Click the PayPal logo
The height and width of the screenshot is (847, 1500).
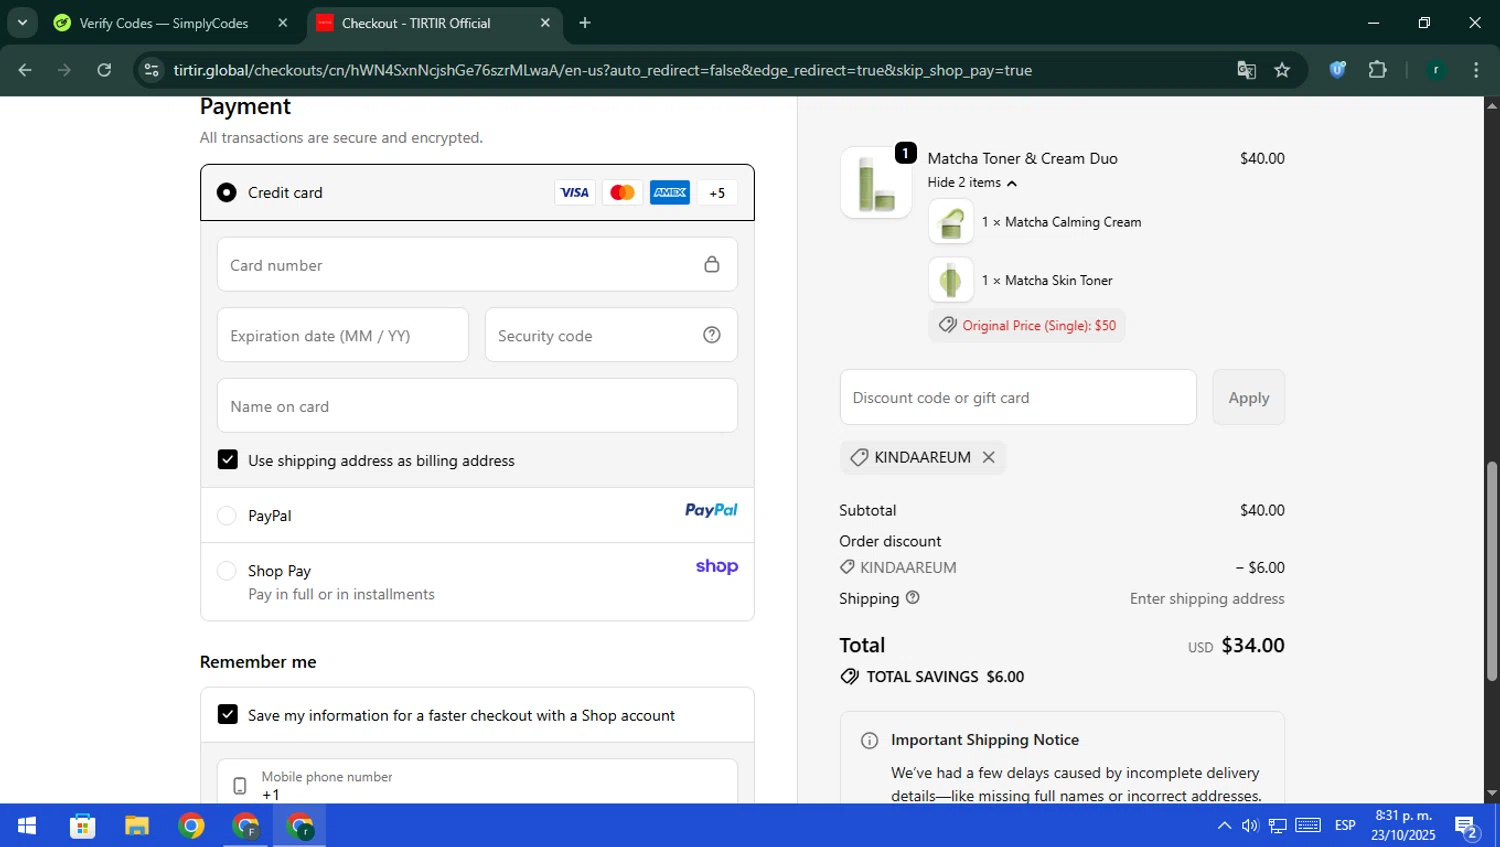click(711, 510)
